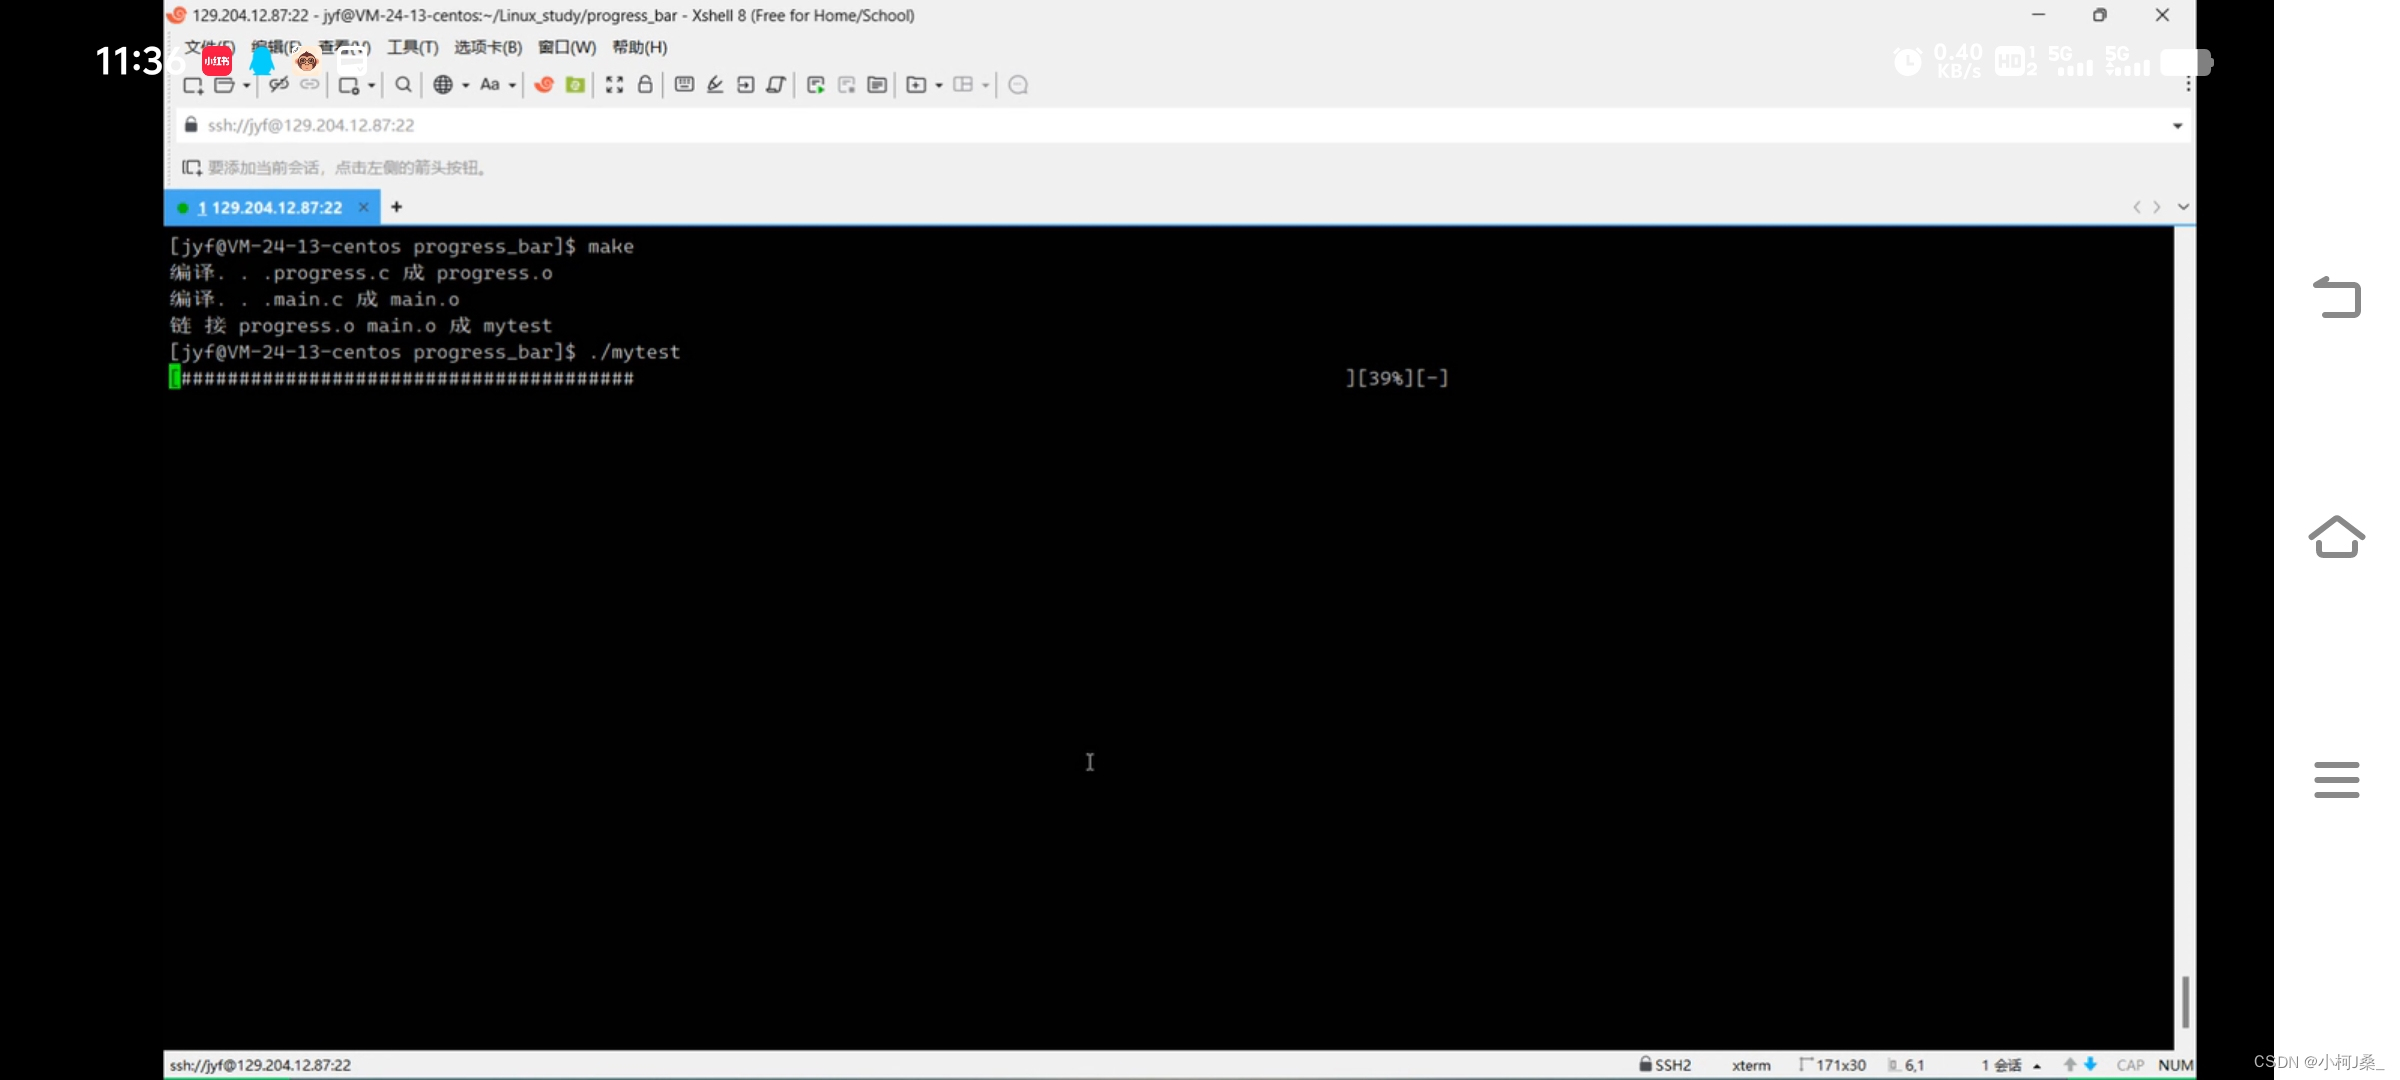Click the greyed chat bubble help icon
The image size is (2400, 1080).
1018,85
